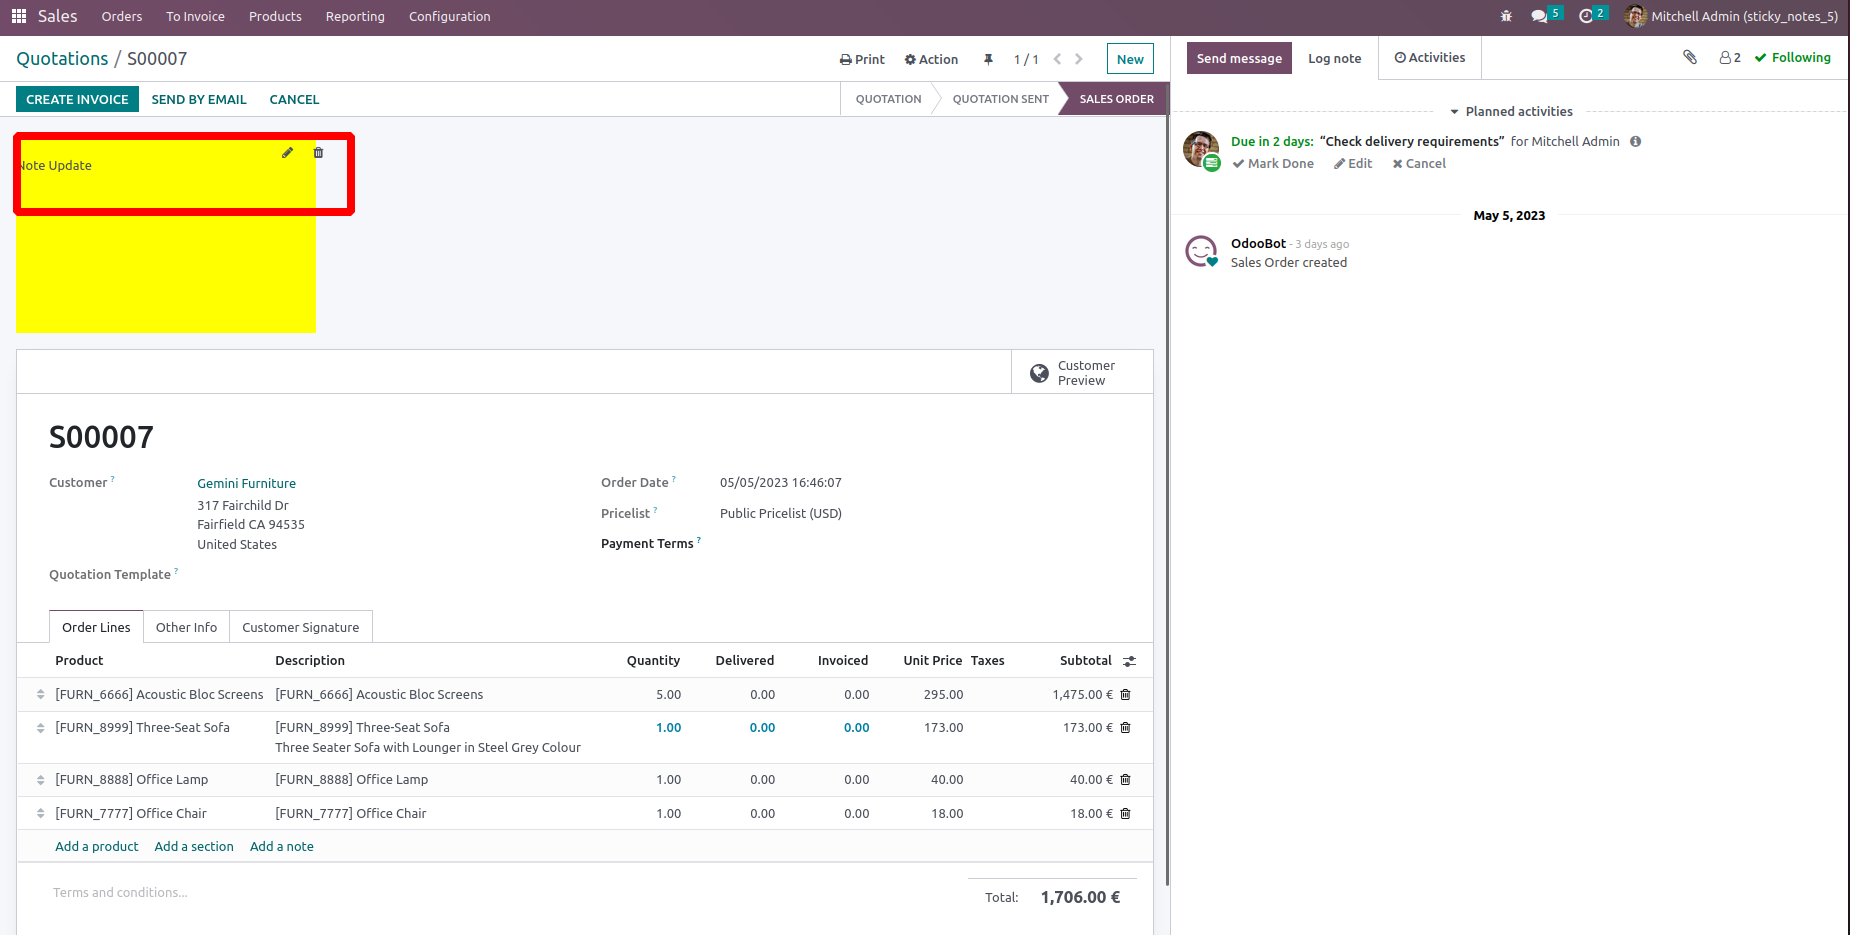Delete the sticky note with its trash icon
Viewport: 1850px width, 935px height.
tap(318, 153)
